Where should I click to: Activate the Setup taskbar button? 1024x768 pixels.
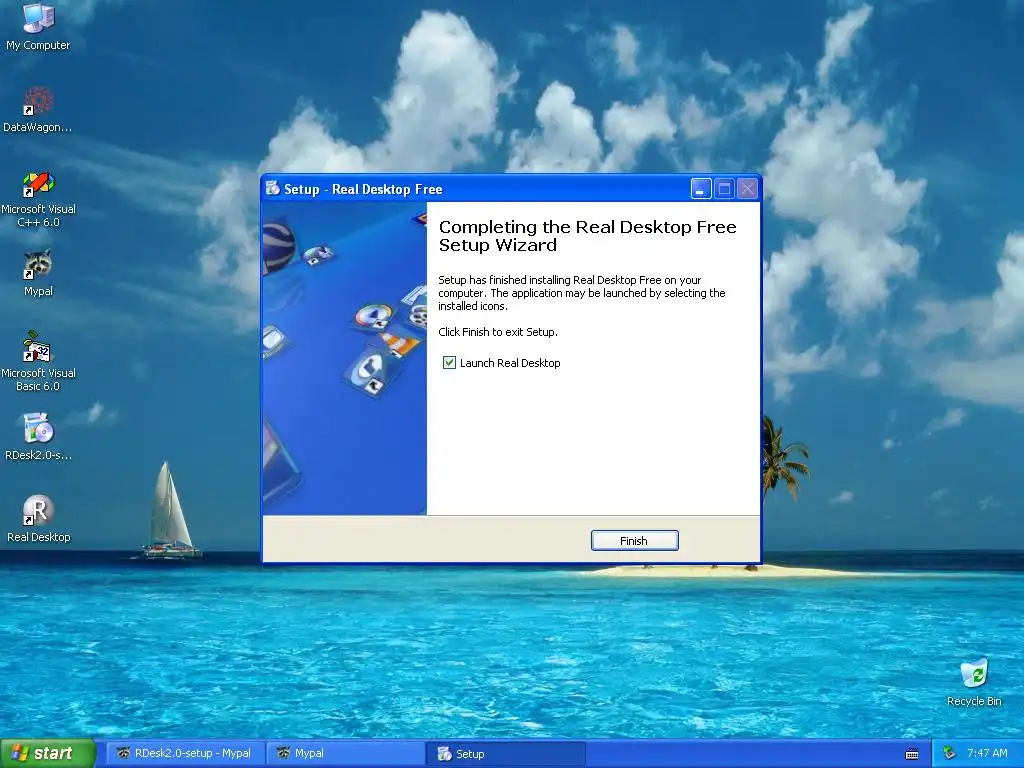[505, 753]
